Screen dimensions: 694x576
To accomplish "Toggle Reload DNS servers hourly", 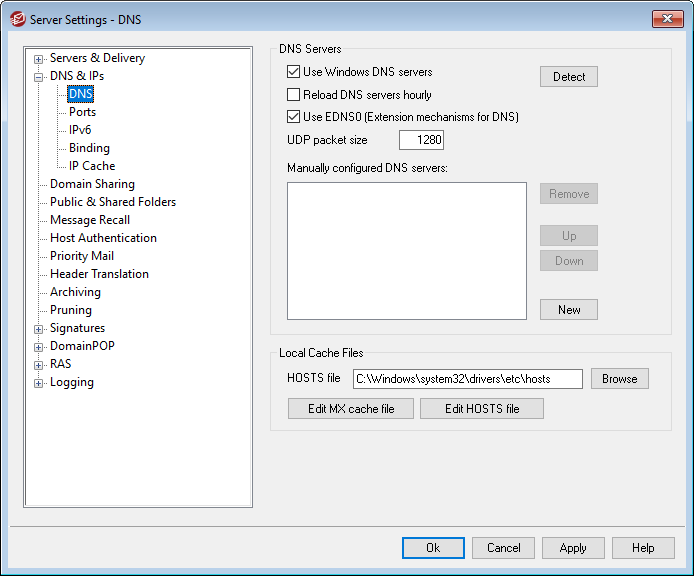I will point(294,95).
